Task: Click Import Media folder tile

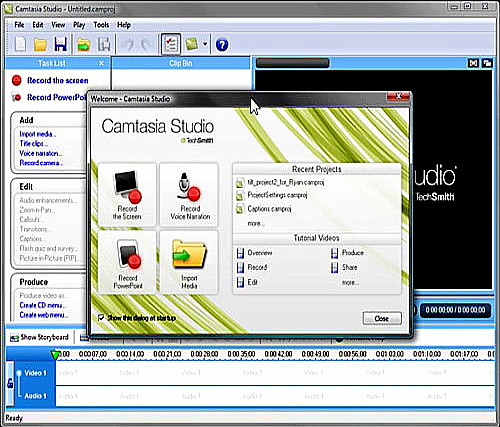Action: point(189,263)
